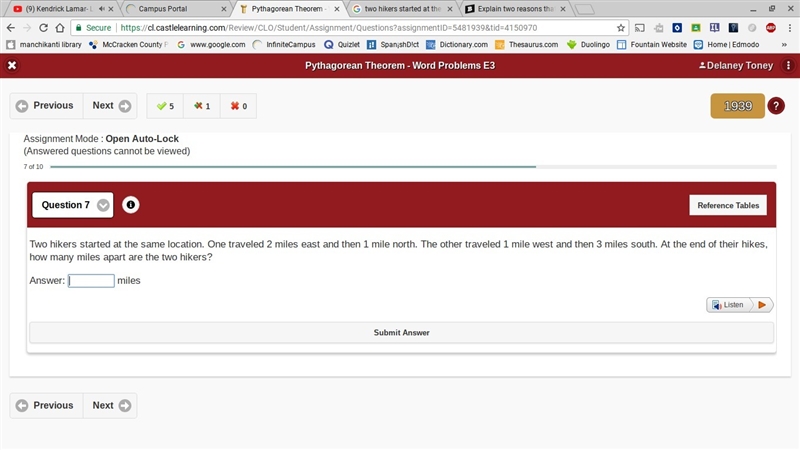The image size is (800, 450).
Task: Reload the page
Action: point(43,28)
